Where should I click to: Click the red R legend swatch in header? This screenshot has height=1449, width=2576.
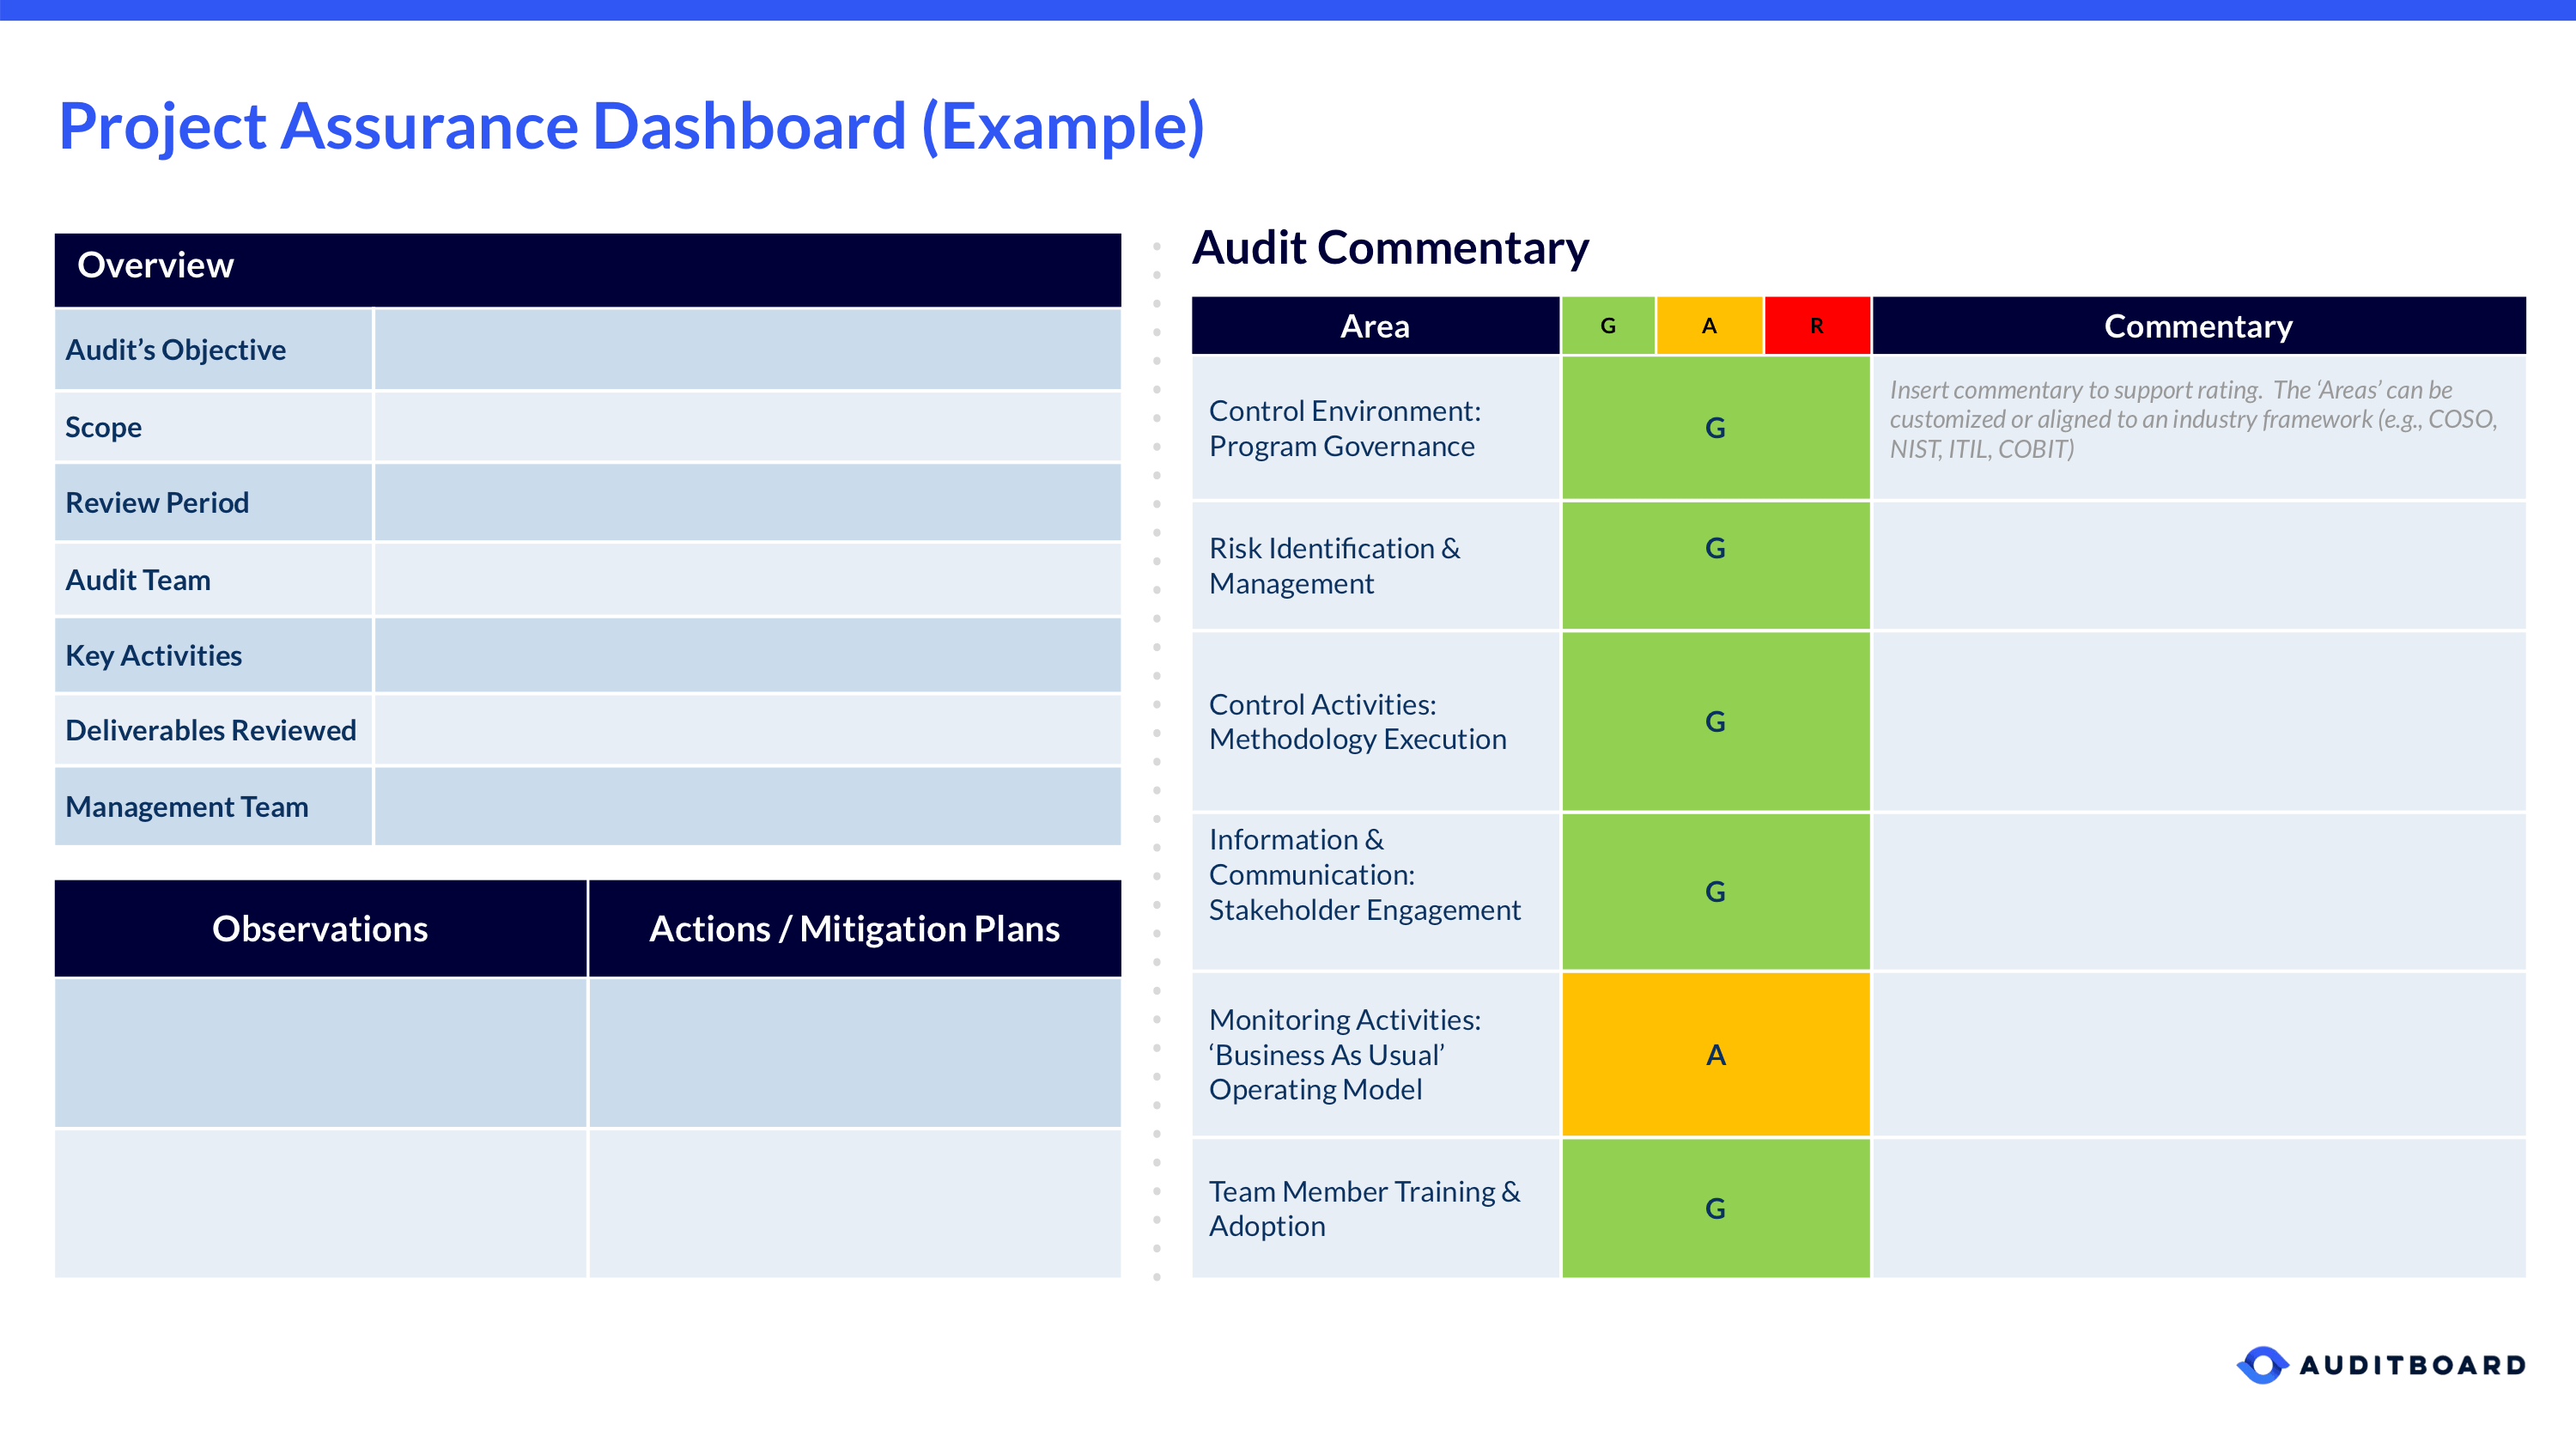1817,326
